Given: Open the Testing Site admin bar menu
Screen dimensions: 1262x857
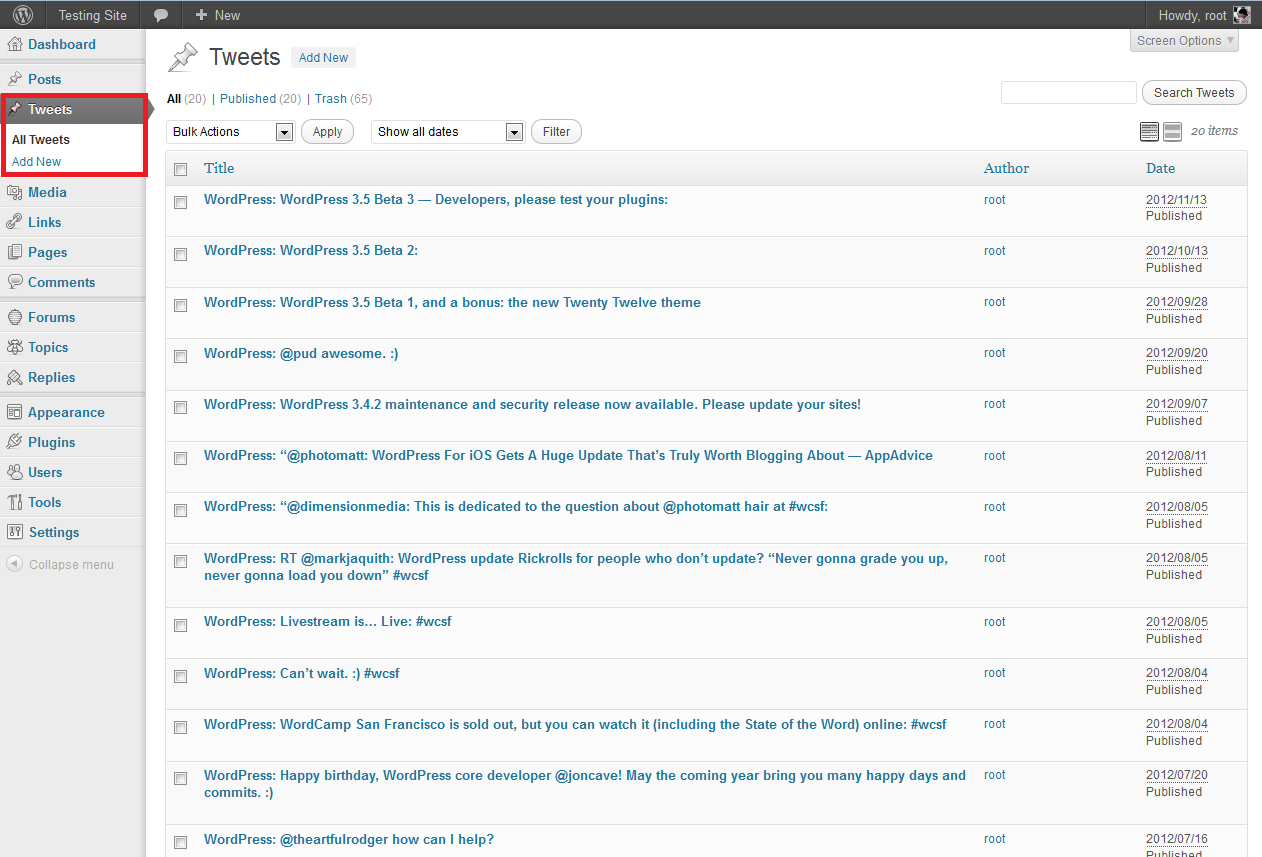Looking at the screenshot, I should (93, 15).
